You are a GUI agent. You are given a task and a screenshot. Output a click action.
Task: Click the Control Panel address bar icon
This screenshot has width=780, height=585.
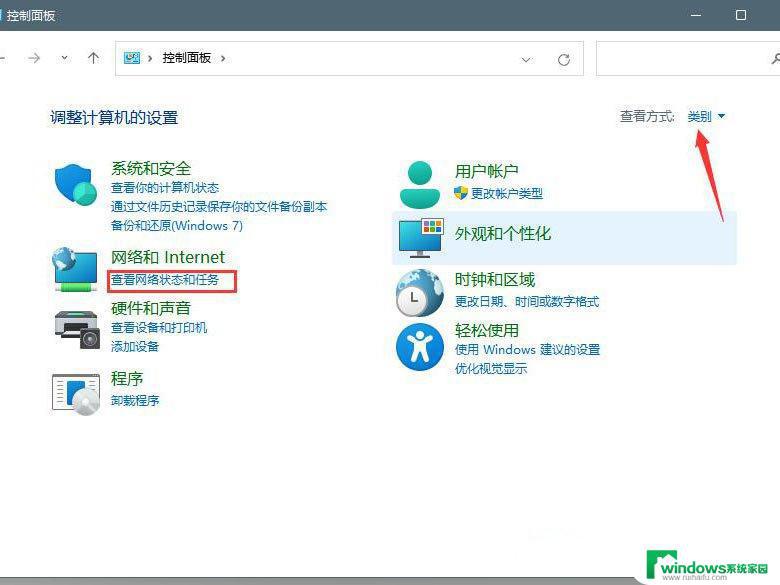click(x=132, y=58)
